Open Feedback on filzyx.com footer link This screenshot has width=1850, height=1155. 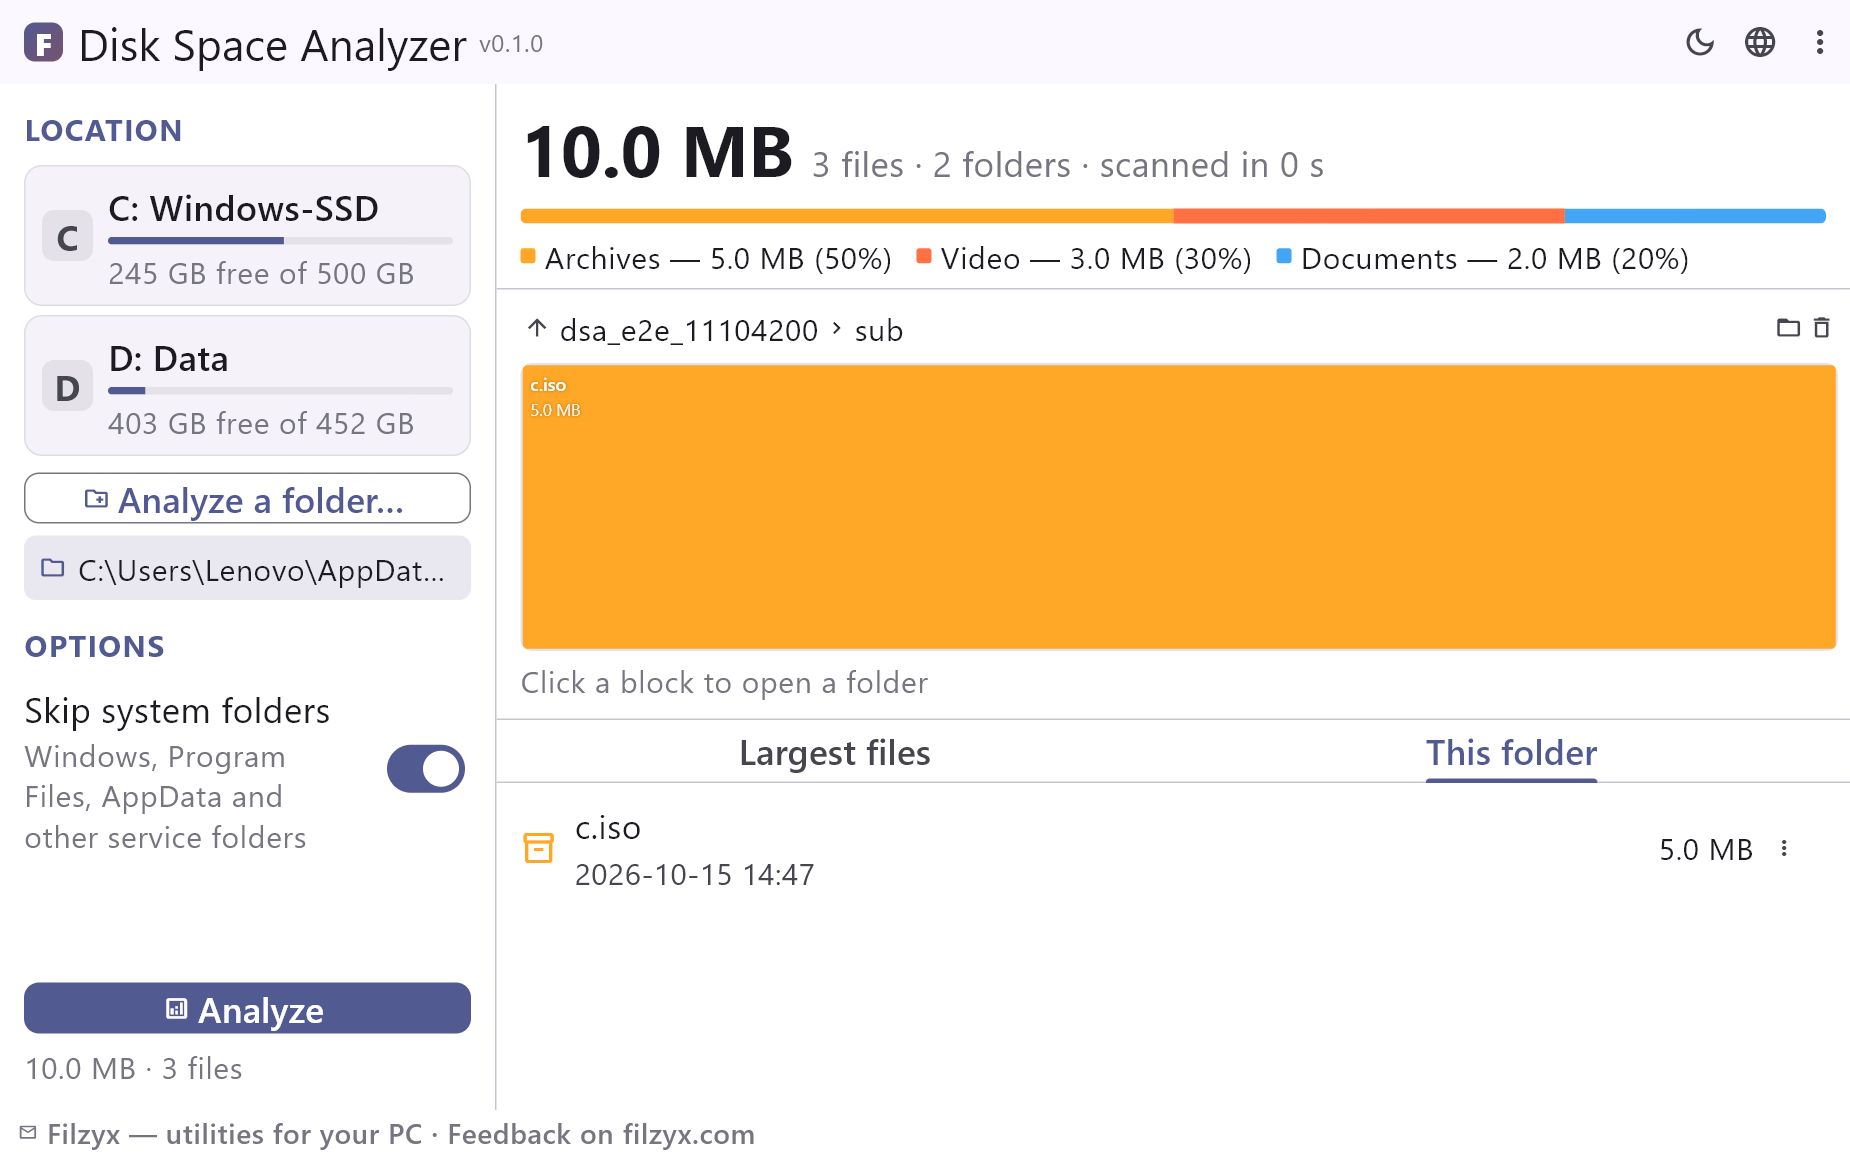[x=601, y=1134]
